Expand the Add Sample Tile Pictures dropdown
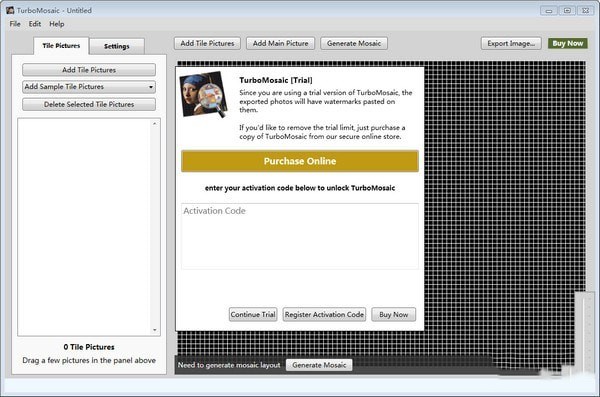 151,87
